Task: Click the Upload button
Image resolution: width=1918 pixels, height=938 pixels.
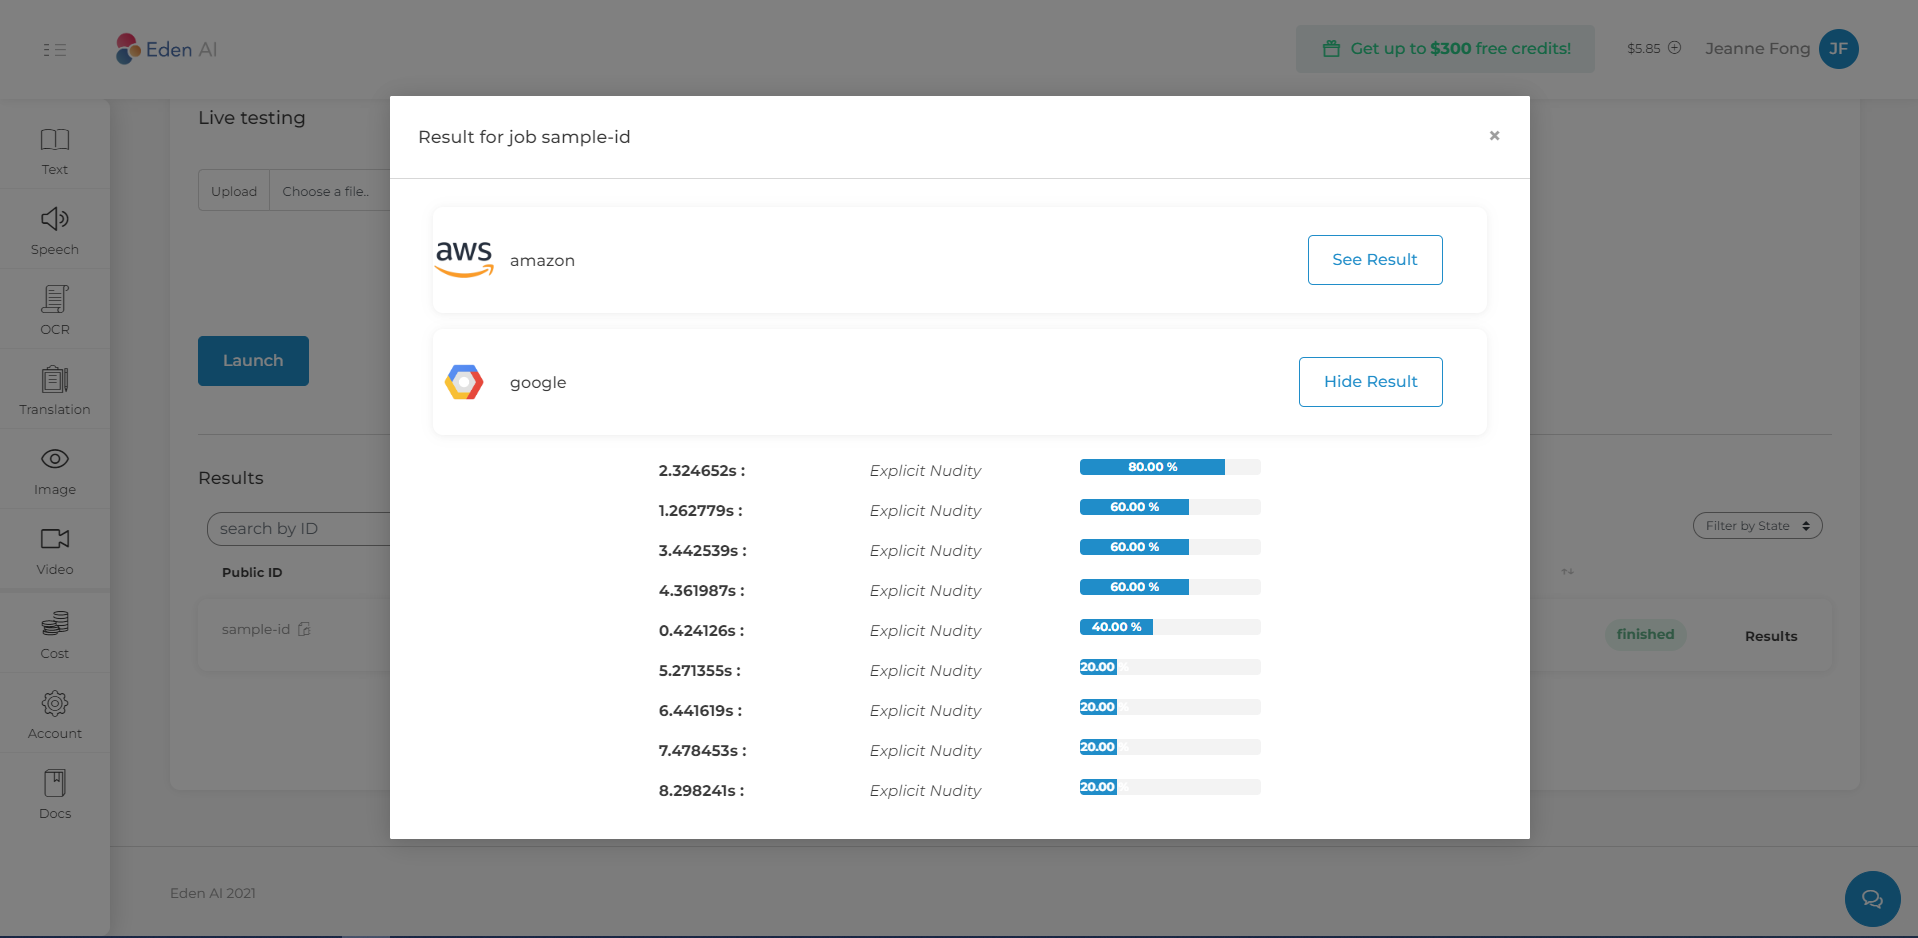Action: [234, 191]
